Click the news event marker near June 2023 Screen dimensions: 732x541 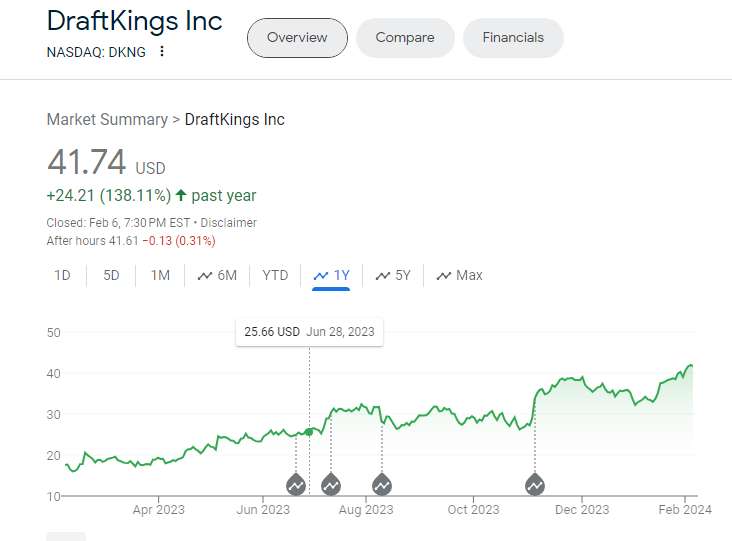click(296, 485)
